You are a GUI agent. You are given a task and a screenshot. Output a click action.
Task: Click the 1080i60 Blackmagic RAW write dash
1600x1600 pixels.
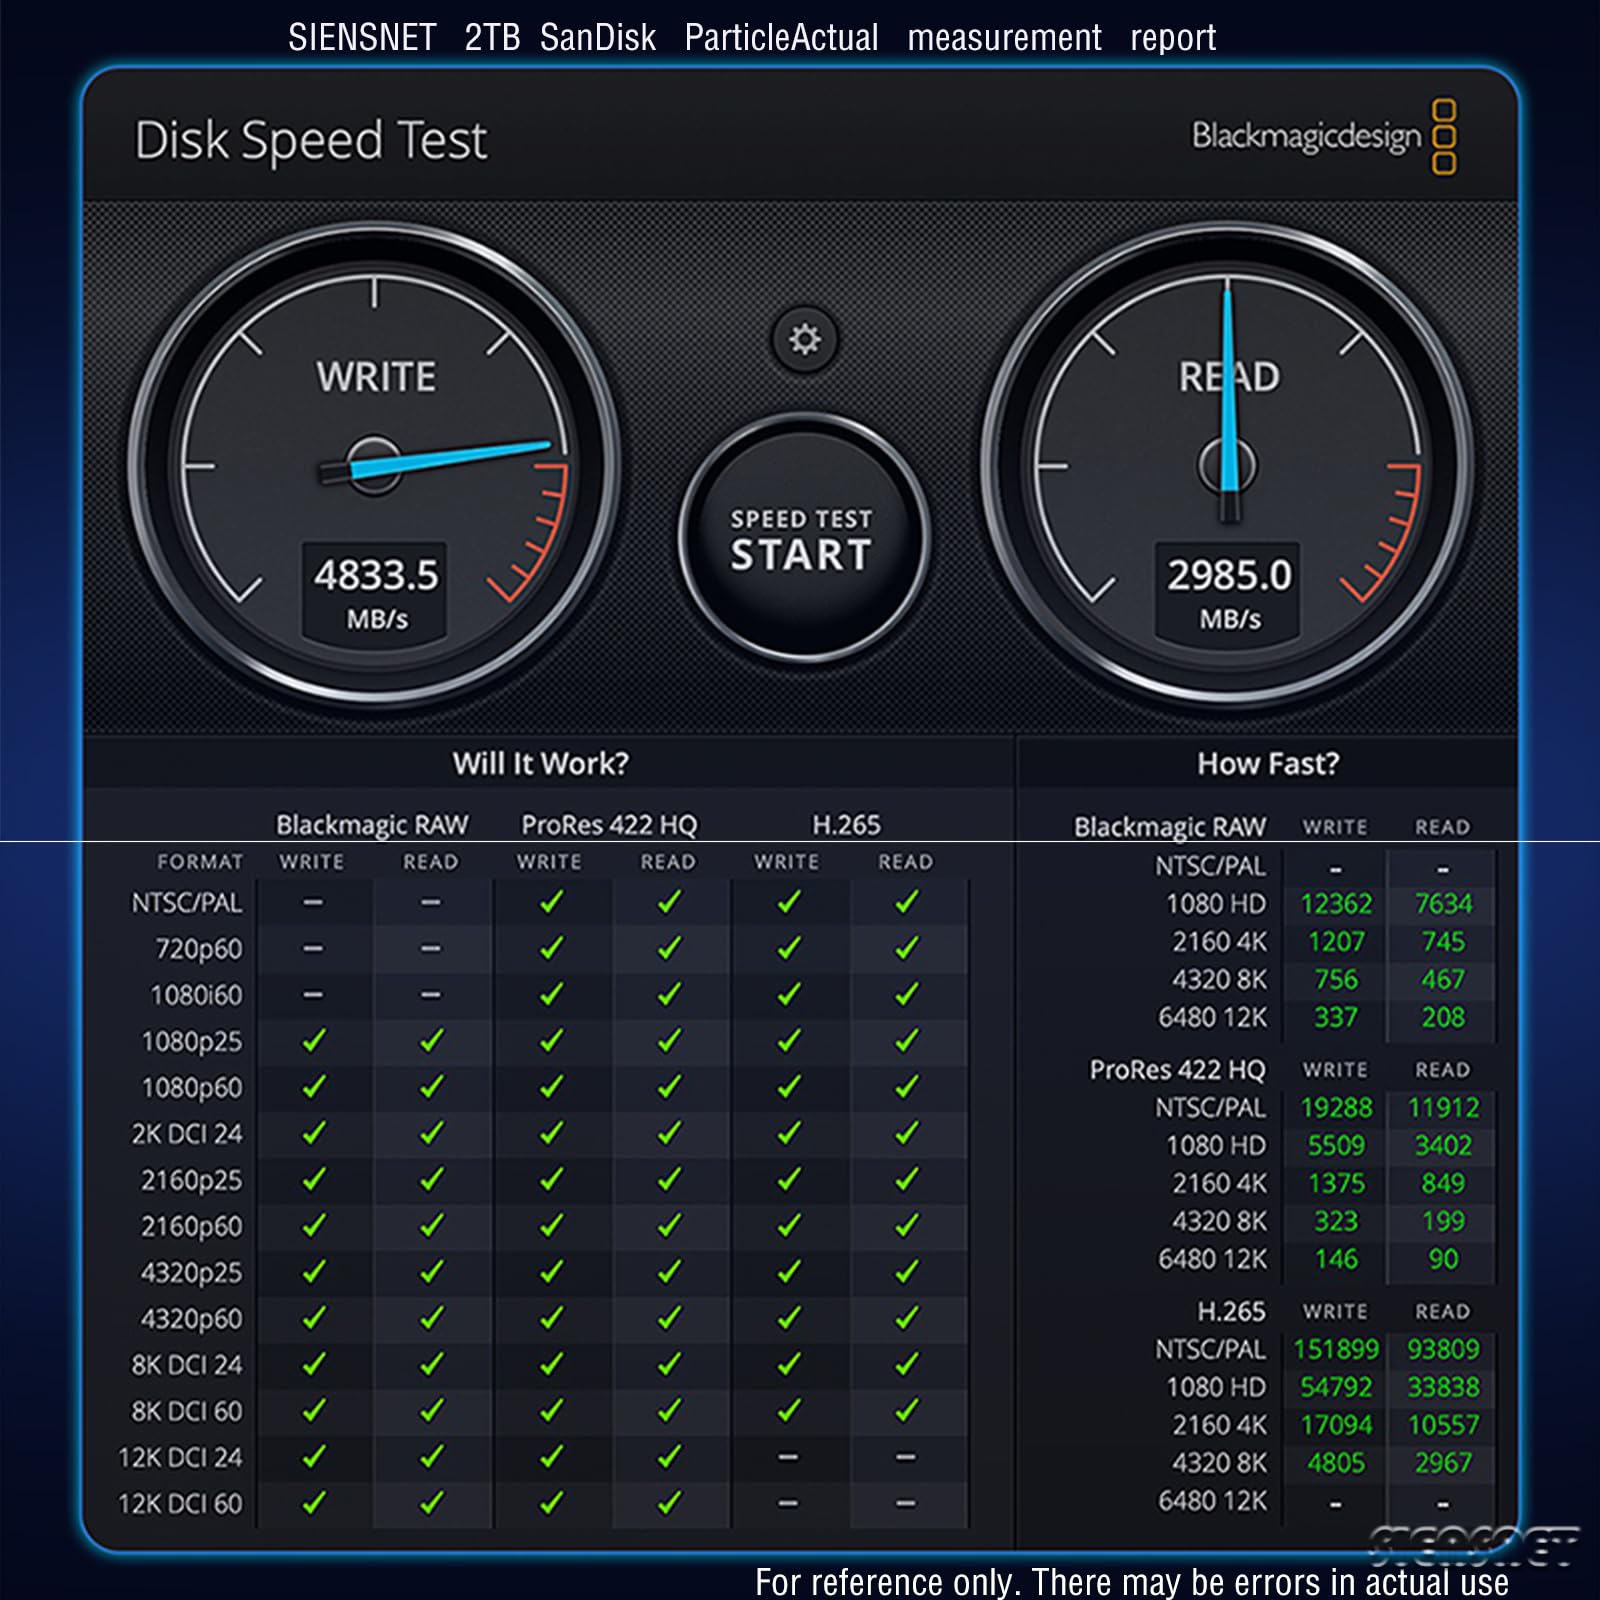coord(313,995)
